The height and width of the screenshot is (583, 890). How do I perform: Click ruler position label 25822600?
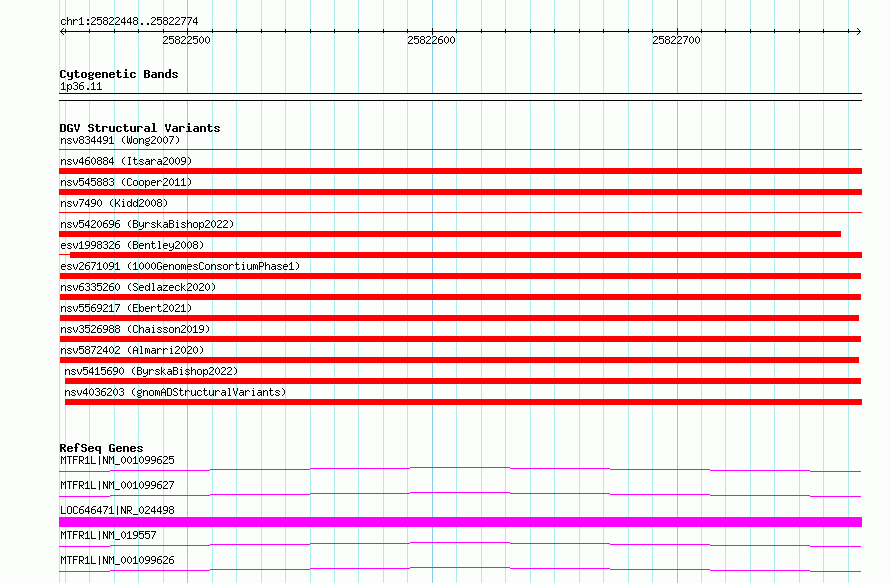[x=431, y=40]
